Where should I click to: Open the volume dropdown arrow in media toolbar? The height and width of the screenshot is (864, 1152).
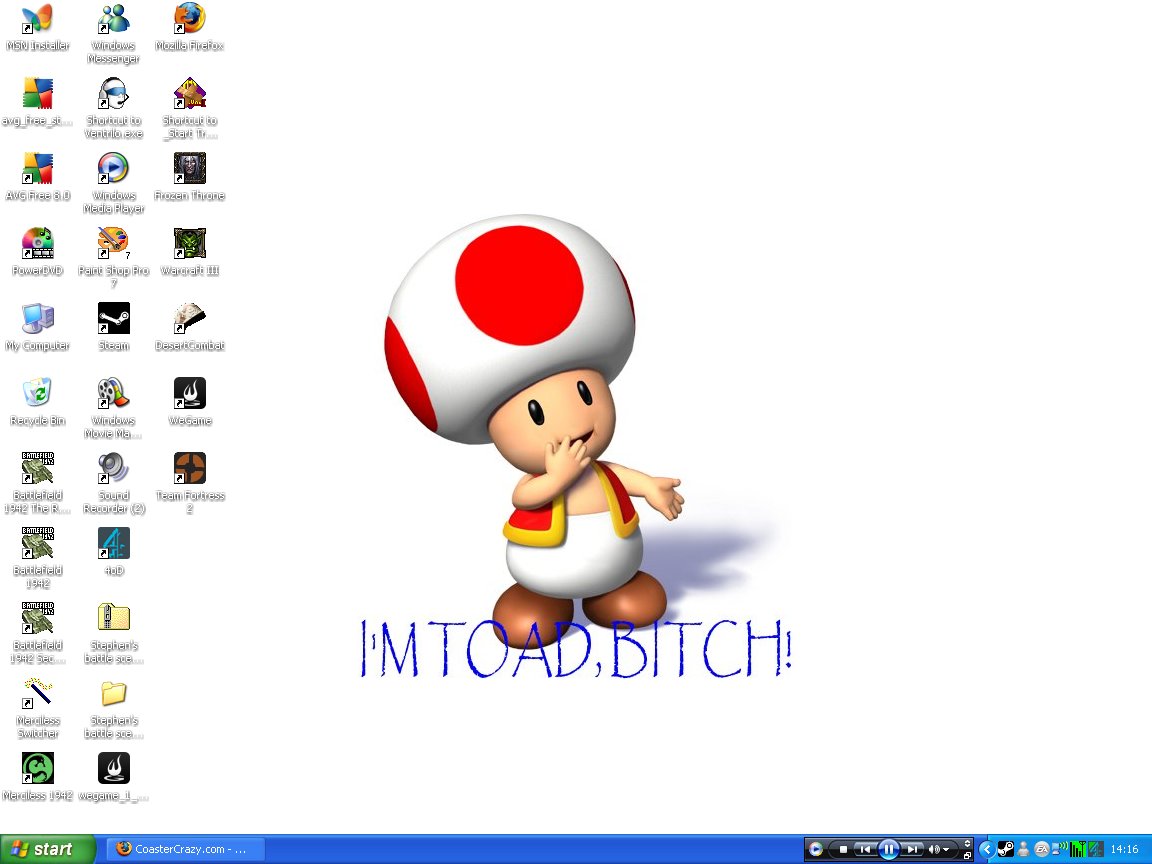coord(946,850)
